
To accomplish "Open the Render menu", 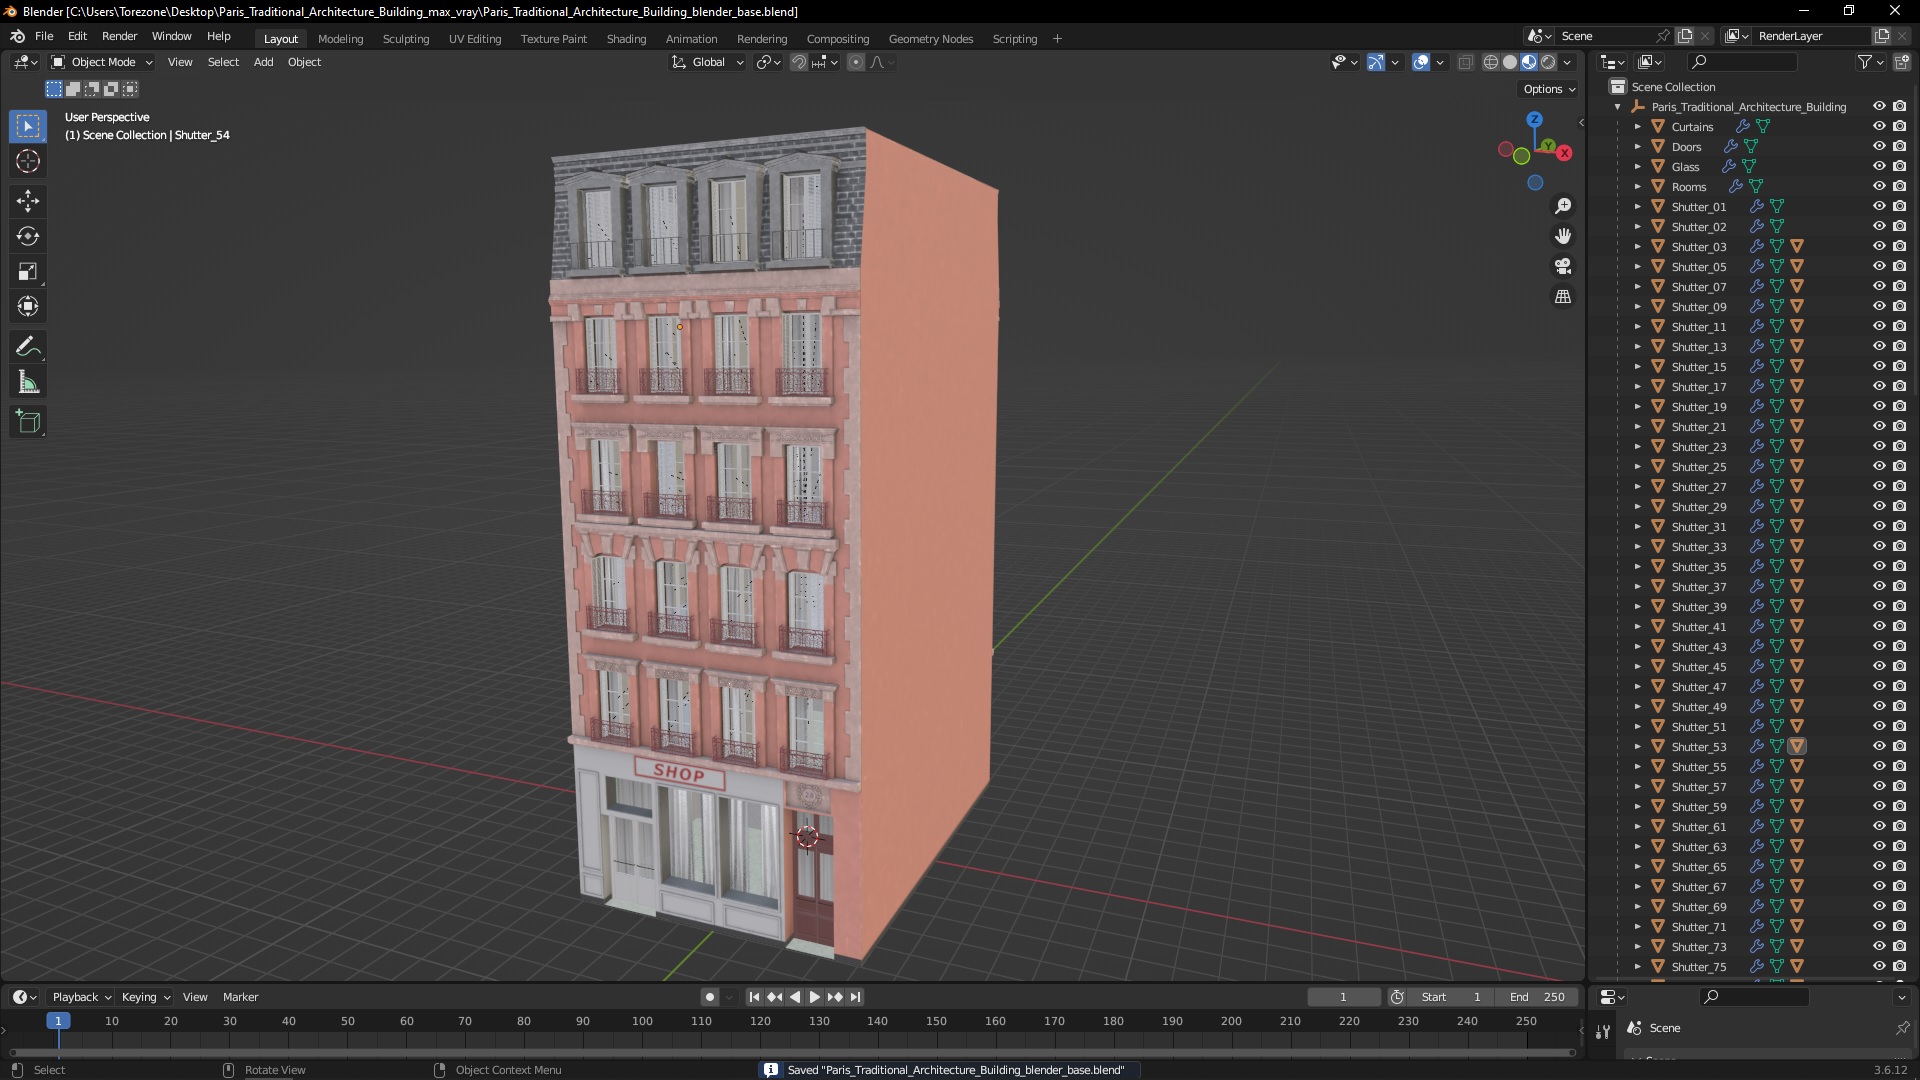I will (x=119, y=36).
